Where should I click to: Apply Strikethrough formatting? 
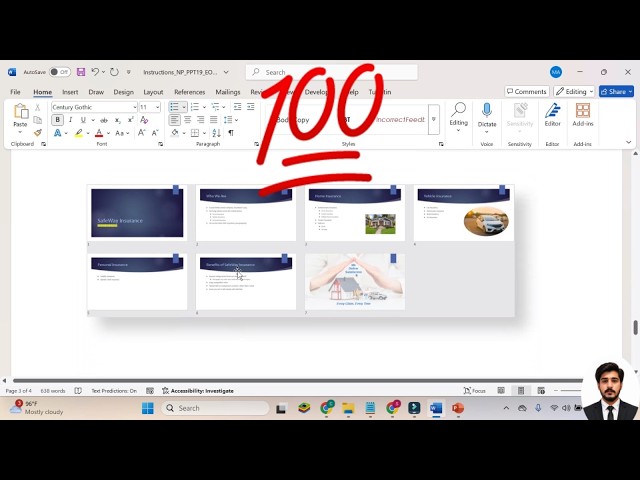pyautogui.click(x=104, y=120)
